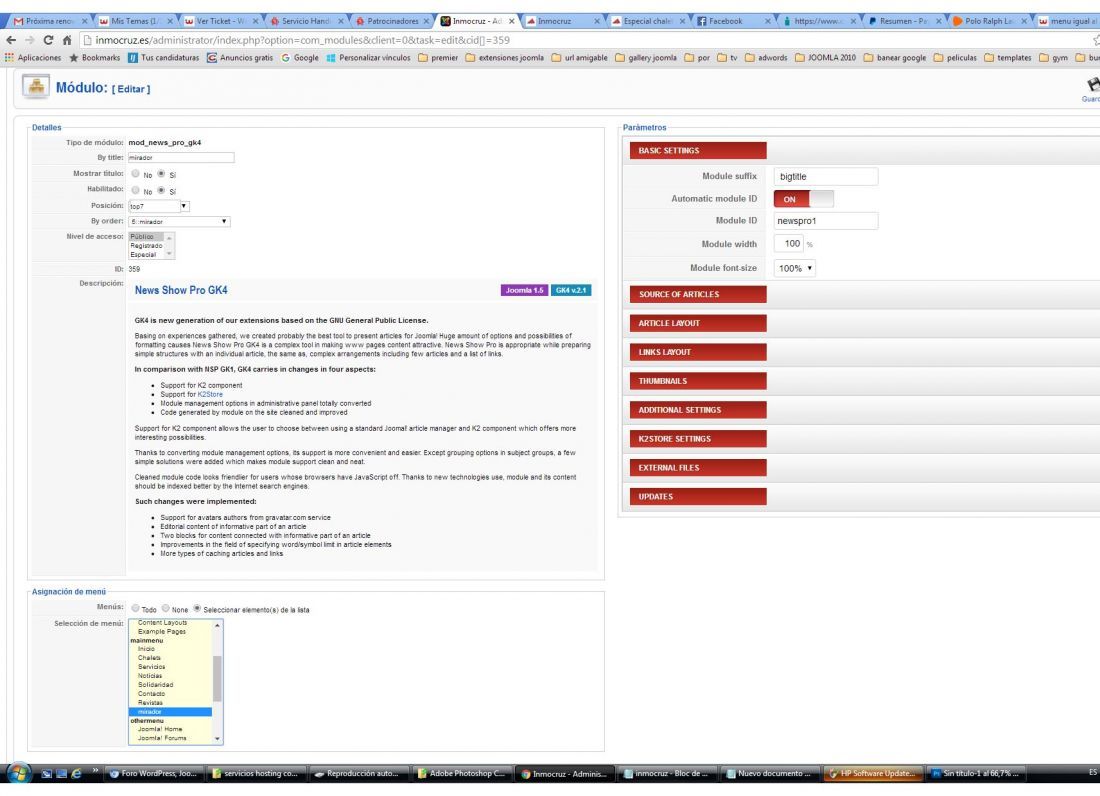Click the menu selection list scrollbar
The width and height of the screenshot is (1100, 796).
217,680
